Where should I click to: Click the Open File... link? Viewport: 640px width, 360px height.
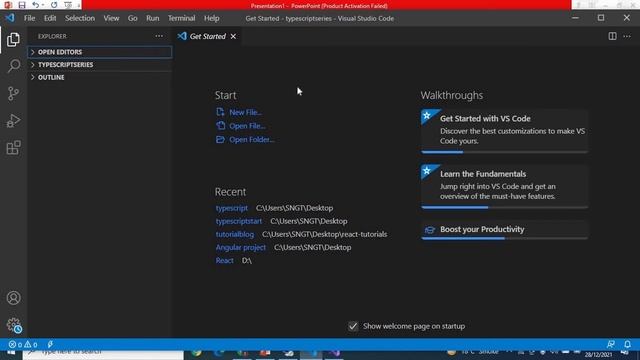[x=247, y=126]
